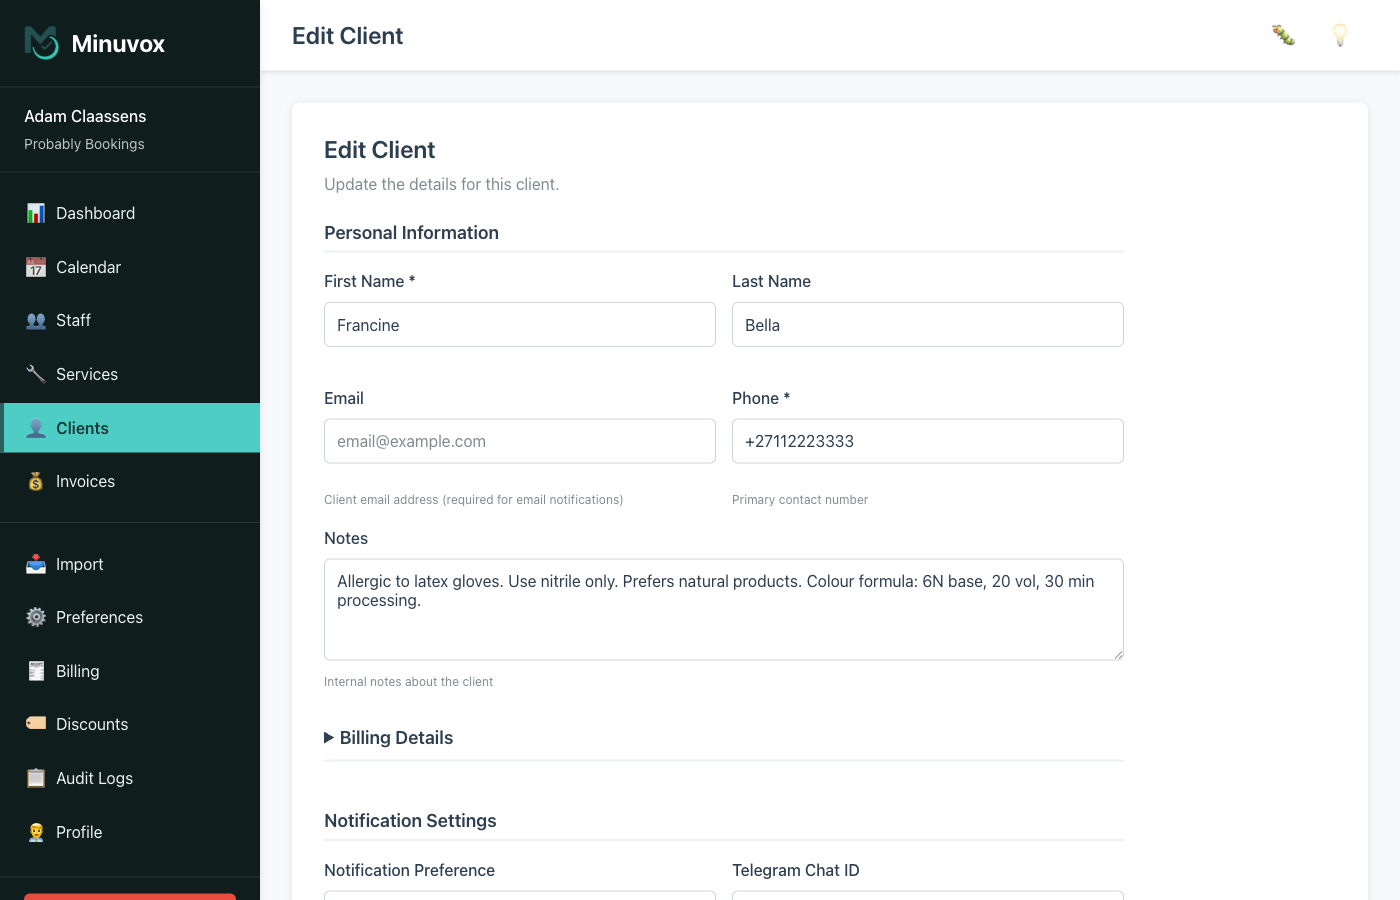Click the Notes textarea for Francine
Image resolution: width=1400 pixels, height=900 pixels.
pos(723,609)
